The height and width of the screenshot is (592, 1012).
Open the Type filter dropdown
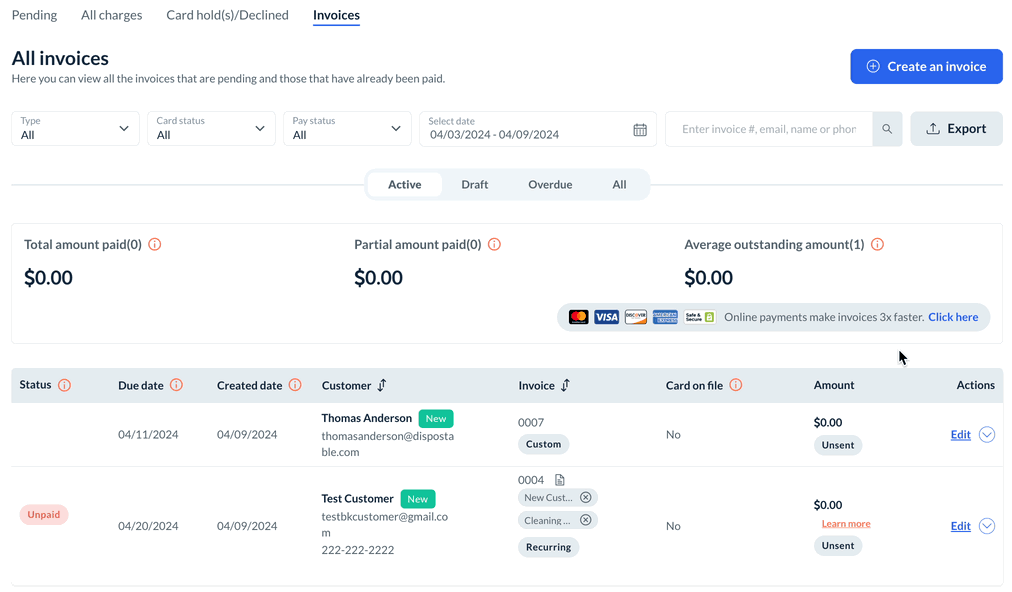[75, 129]
